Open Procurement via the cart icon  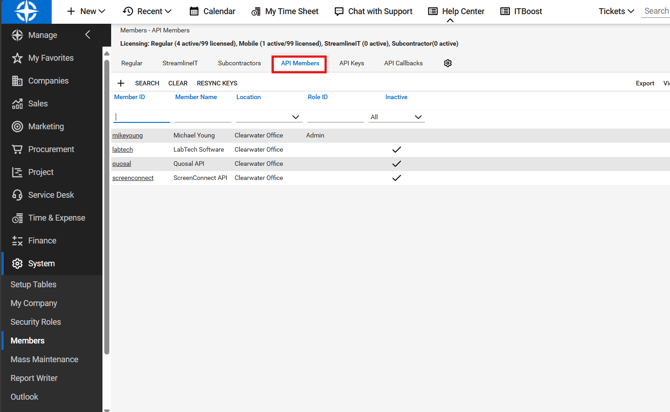click(17, 149)
